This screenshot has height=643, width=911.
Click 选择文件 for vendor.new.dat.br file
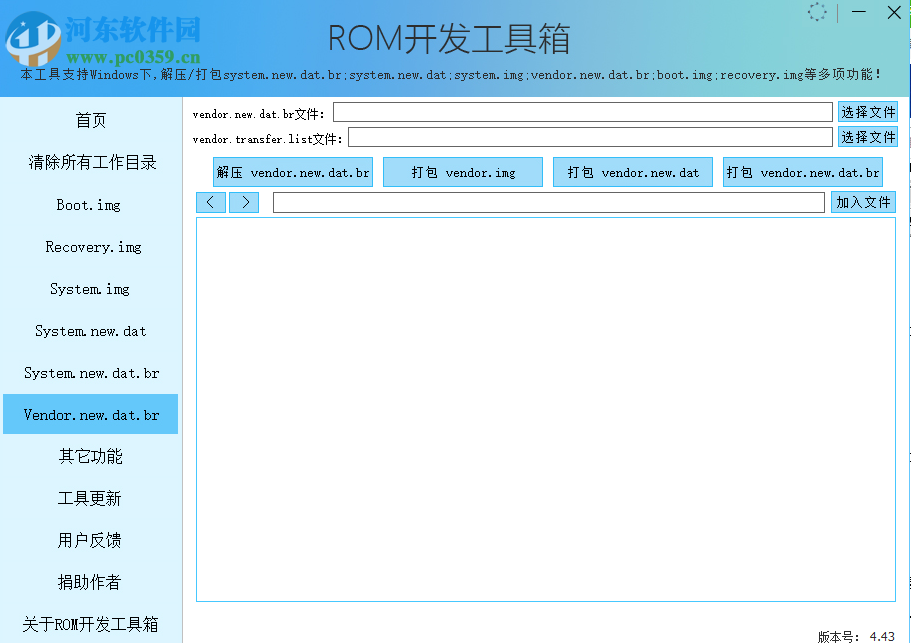tap(867, 111)
